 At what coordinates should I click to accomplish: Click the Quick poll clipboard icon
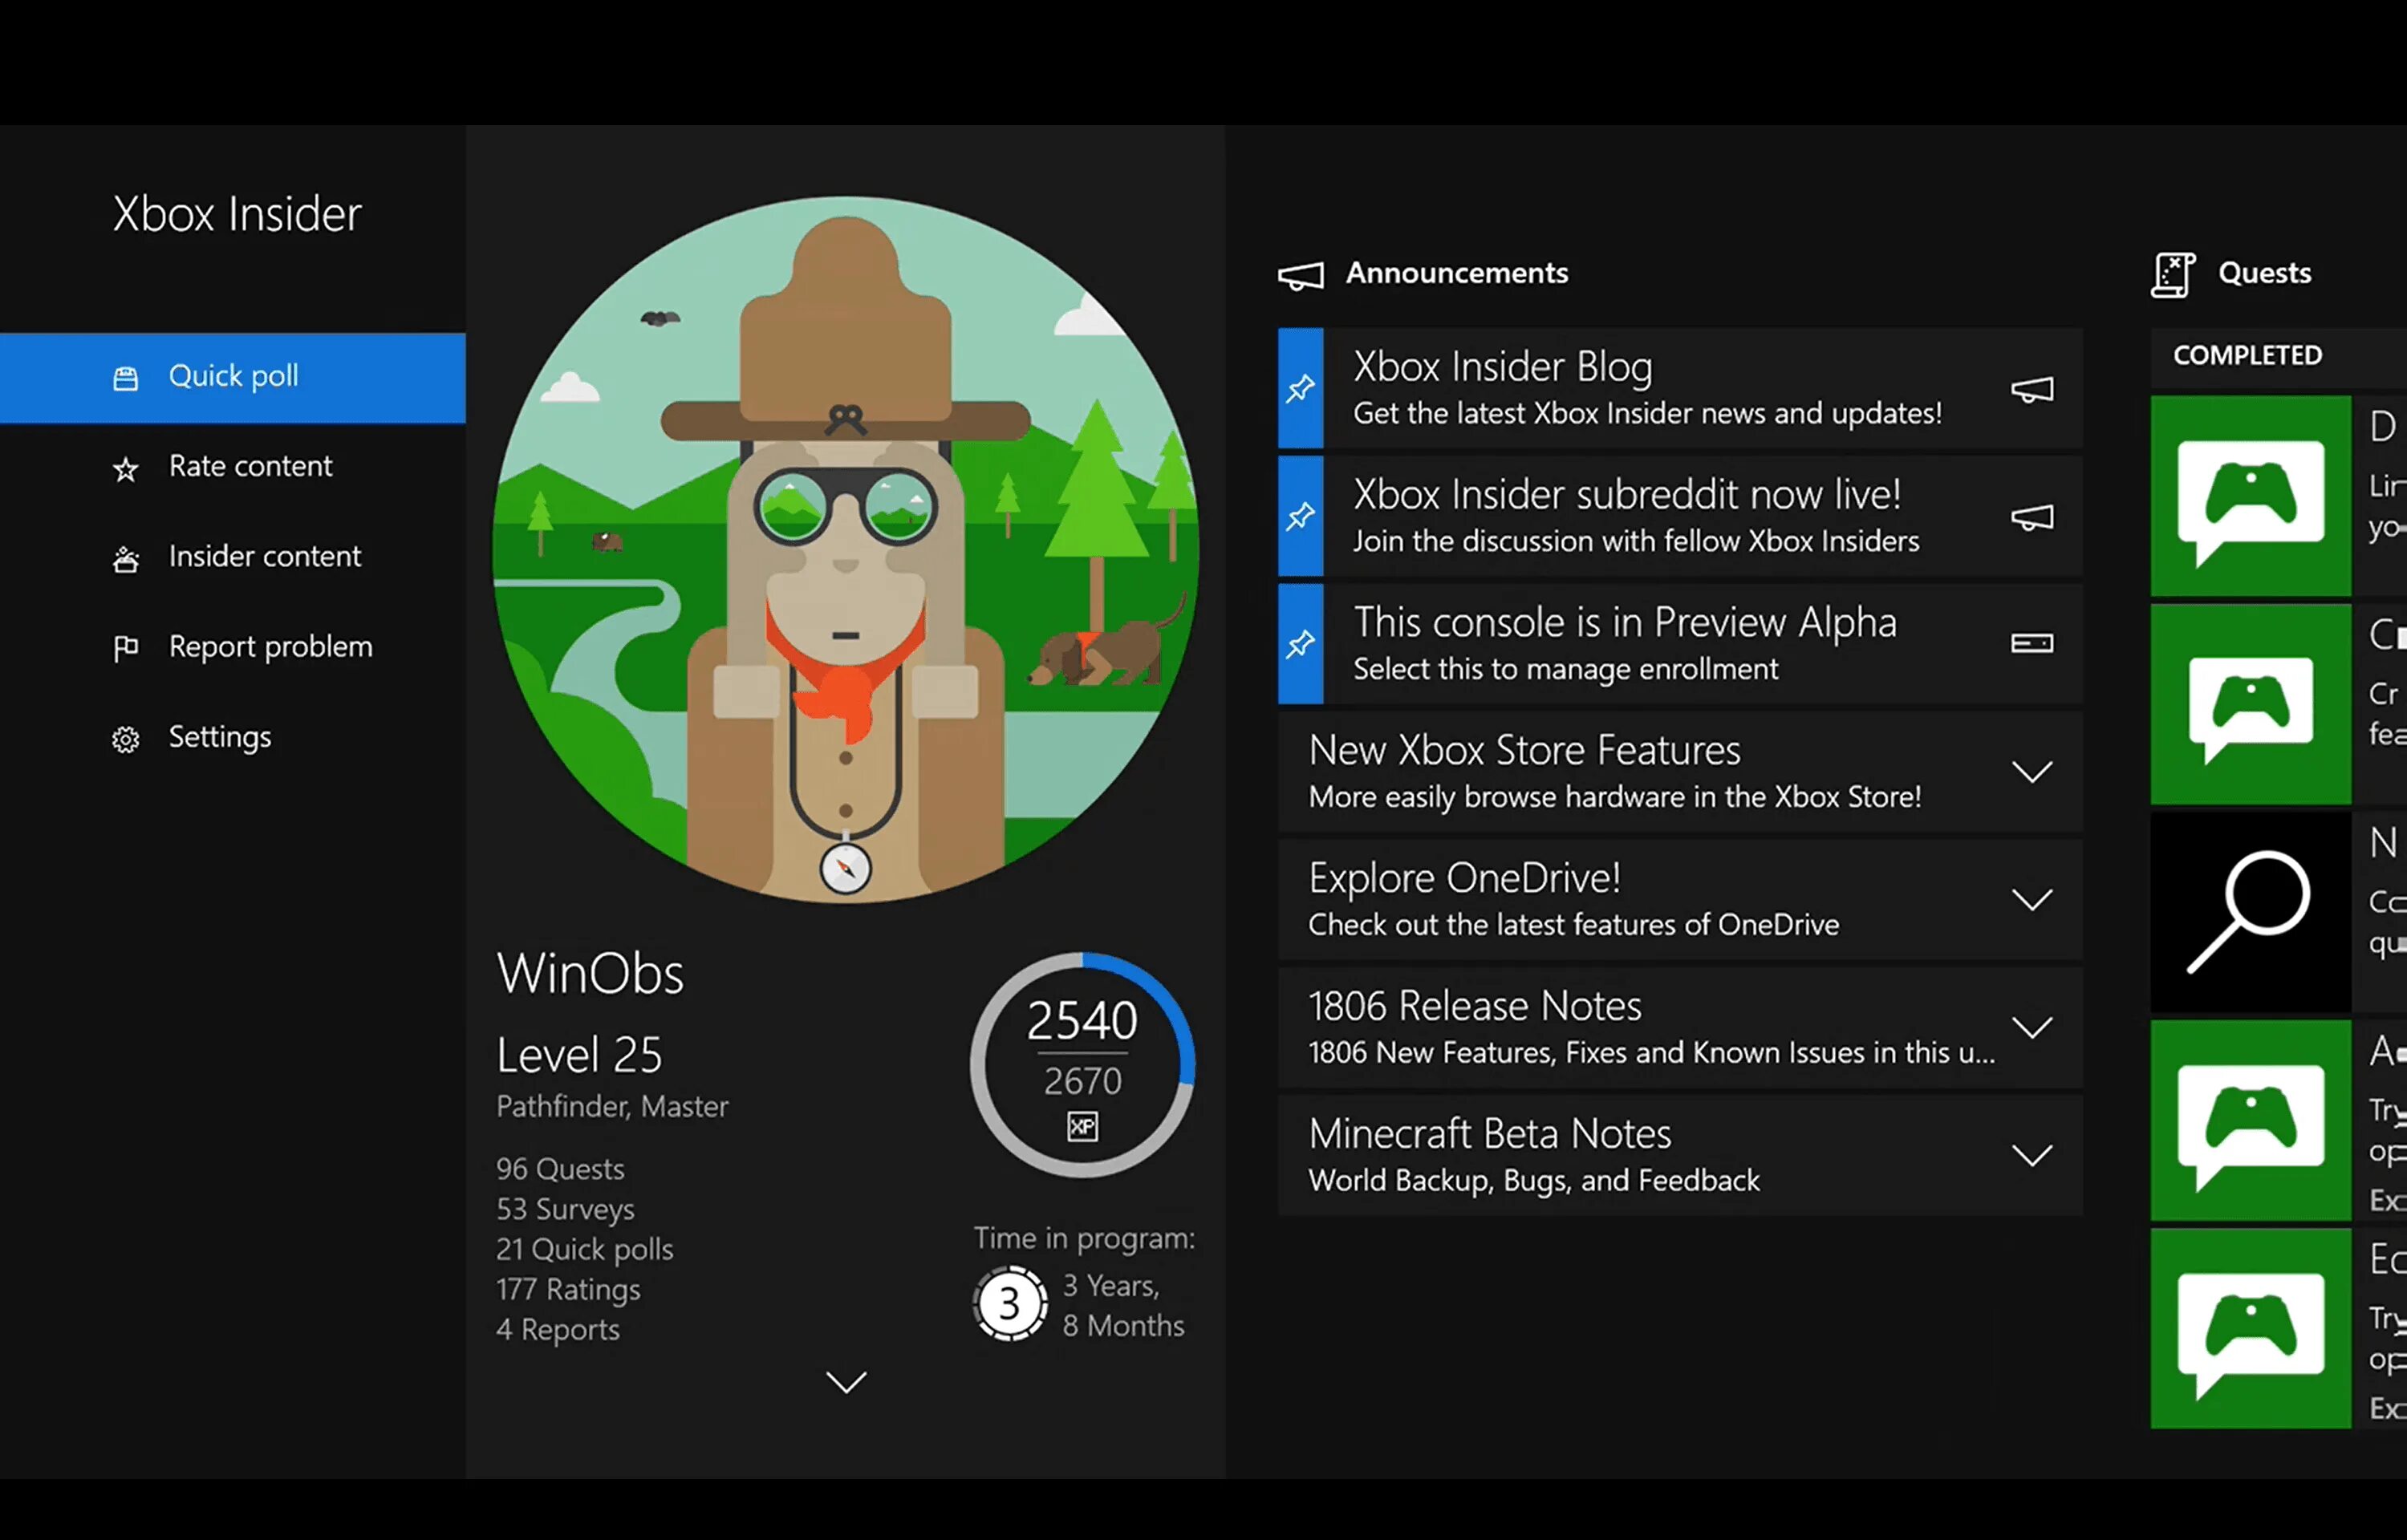tap(125, 378)
